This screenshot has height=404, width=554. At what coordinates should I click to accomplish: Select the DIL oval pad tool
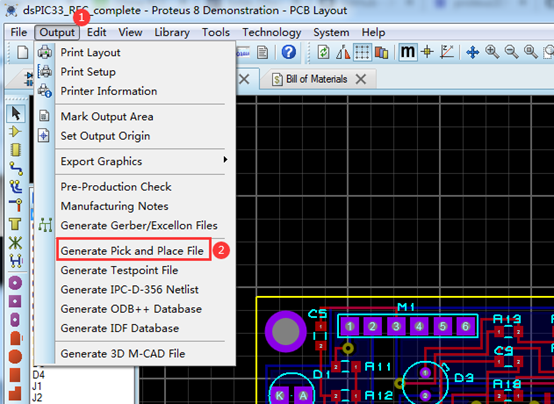(x=15, y=320)
